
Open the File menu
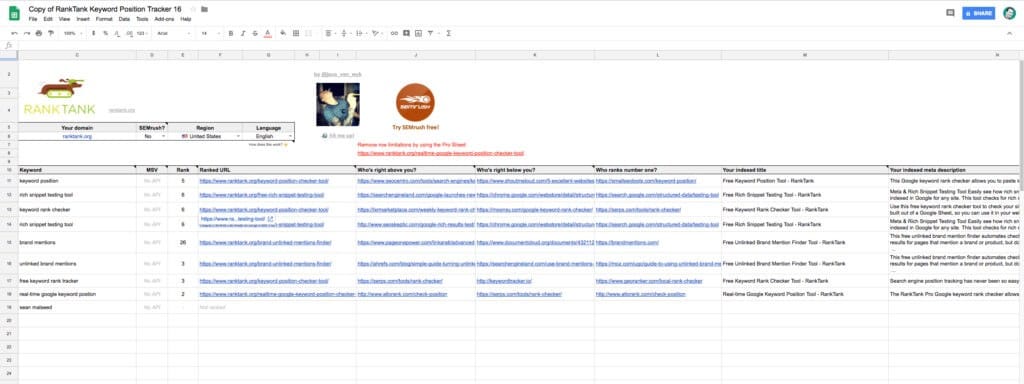click(33, 19)
